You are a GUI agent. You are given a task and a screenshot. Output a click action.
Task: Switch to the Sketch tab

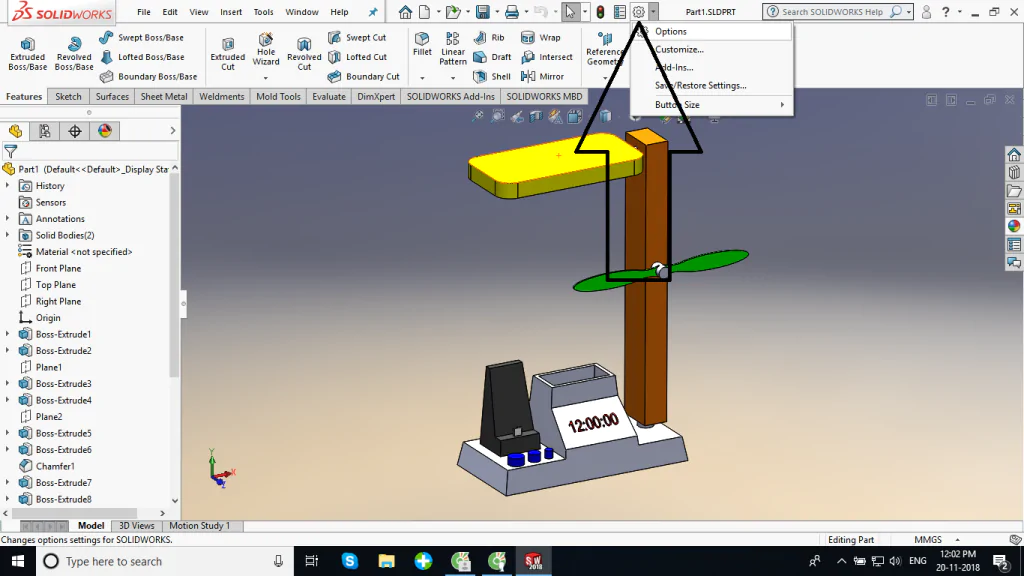pos(68,97)
